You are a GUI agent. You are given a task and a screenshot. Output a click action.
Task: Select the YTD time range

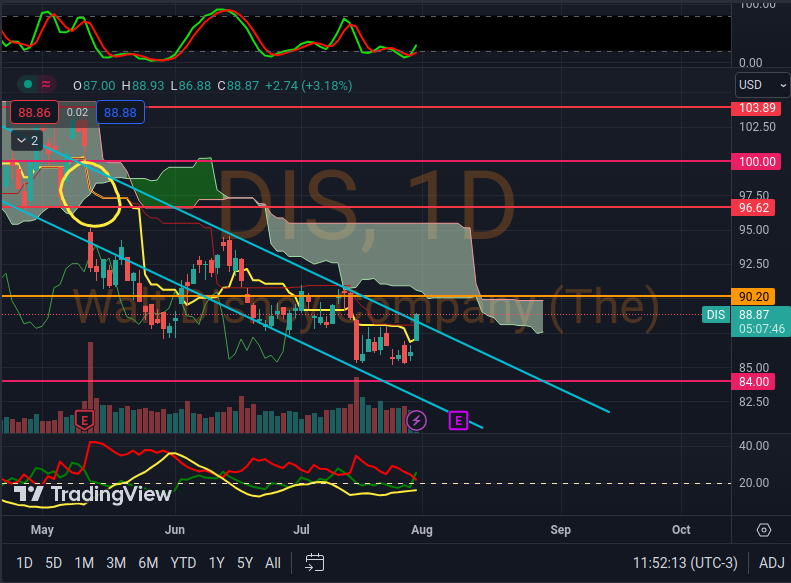coord(183,562)
